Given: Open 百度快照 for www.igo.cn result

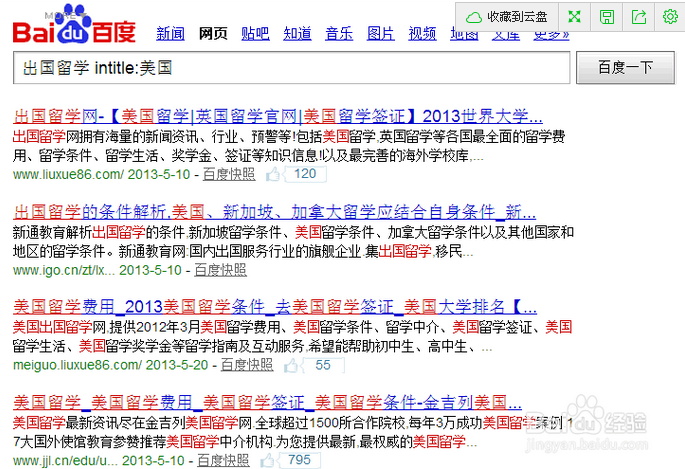Looking at the screenshot, I should tap(220, 270).
